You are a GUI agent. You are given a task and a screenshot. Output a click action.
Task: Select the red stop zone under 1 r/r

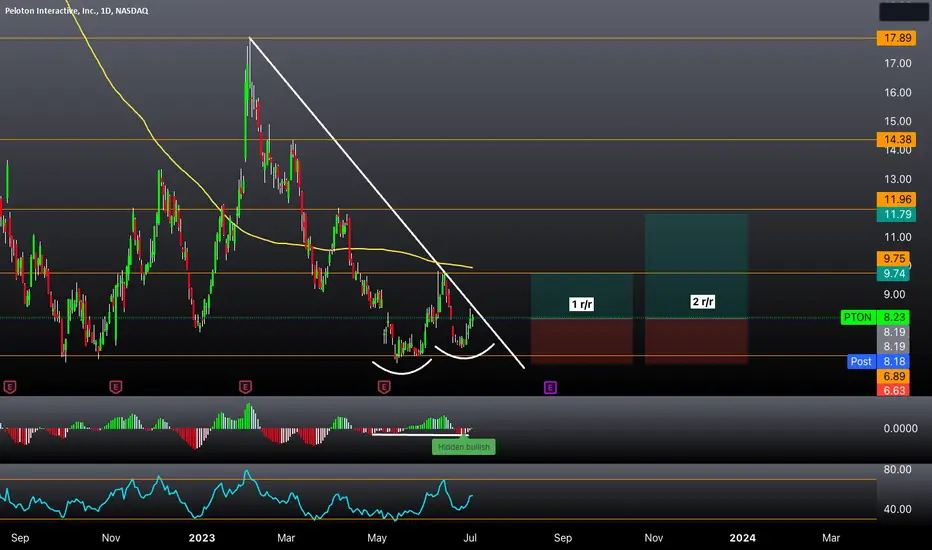coord(581,341)
